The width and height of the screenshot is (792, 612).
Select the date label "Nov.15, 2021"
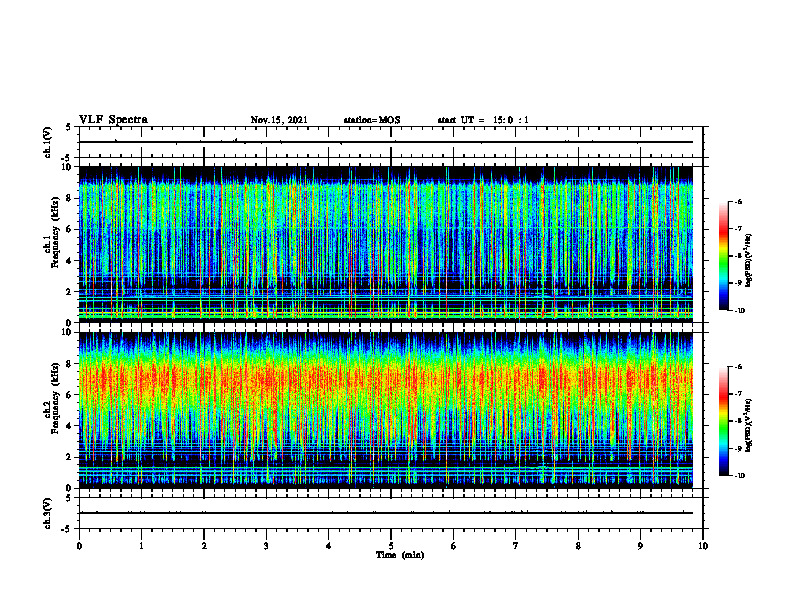coord(279,120)
